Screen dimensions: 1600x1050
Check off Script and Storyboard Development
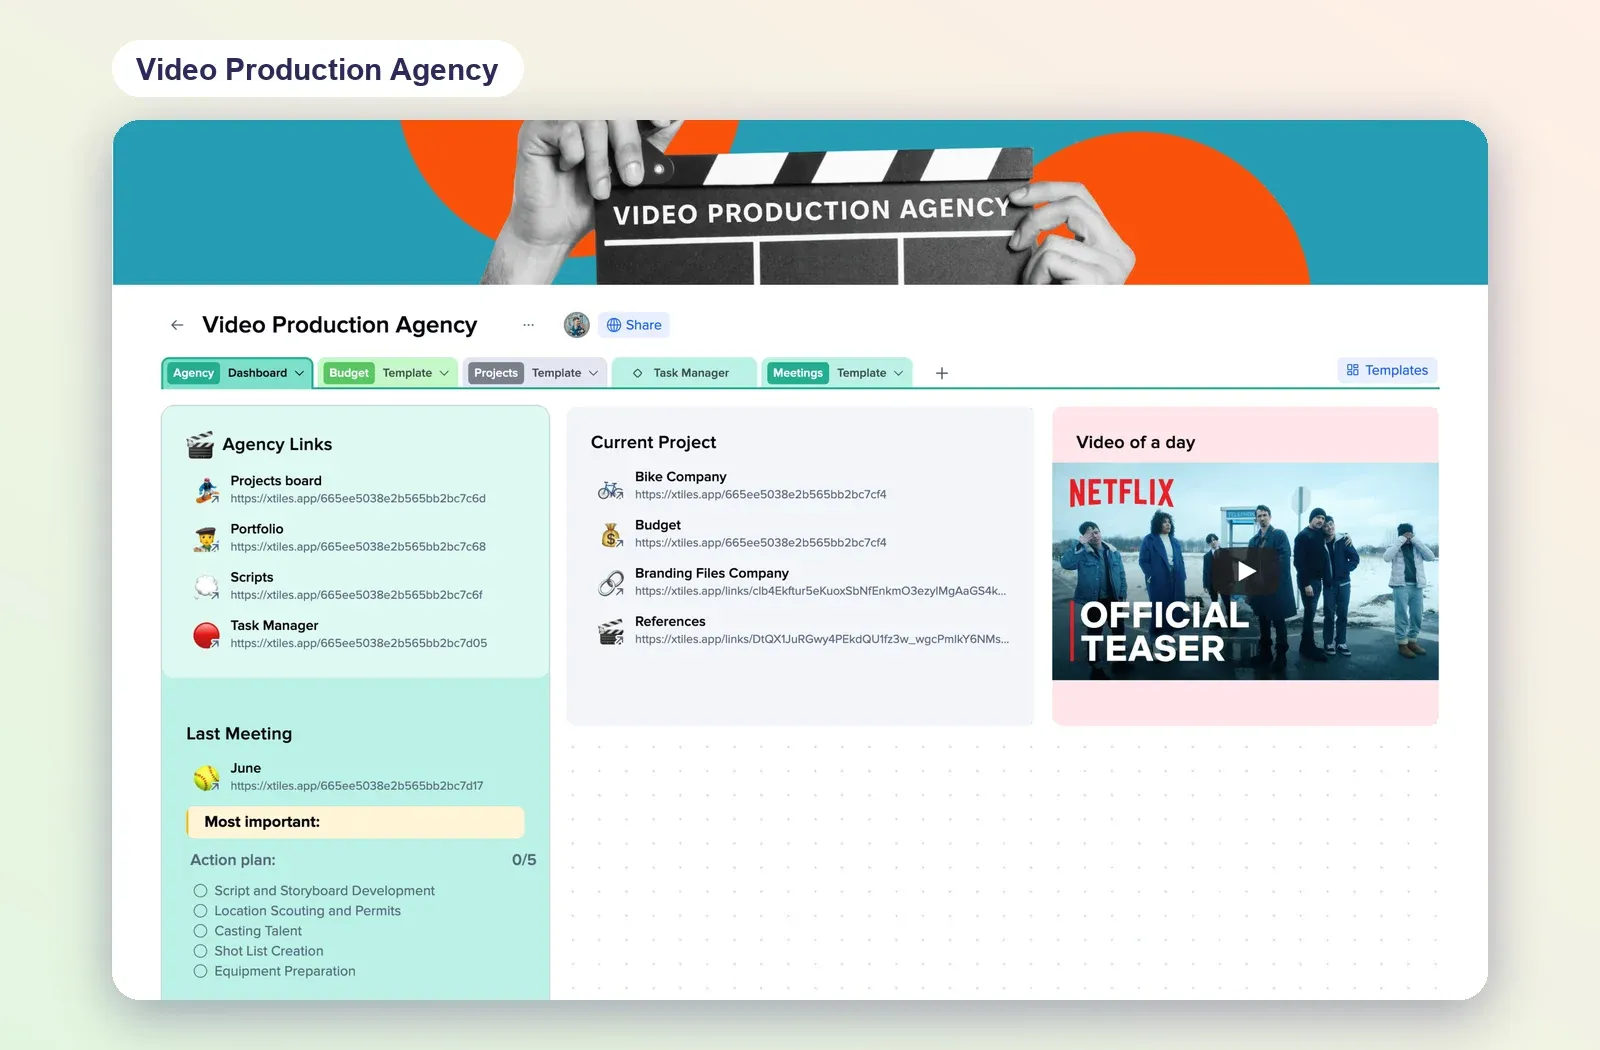[200, 891]
